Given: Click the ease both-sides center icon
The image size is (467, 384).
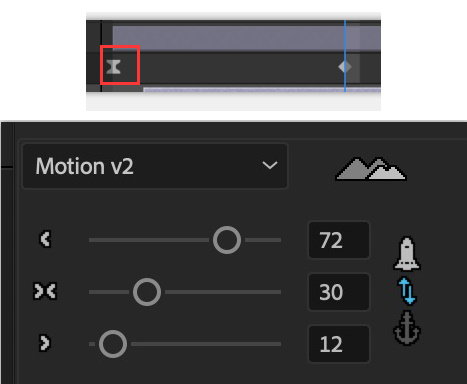Looking at the screenshot, I should [45, 291].
